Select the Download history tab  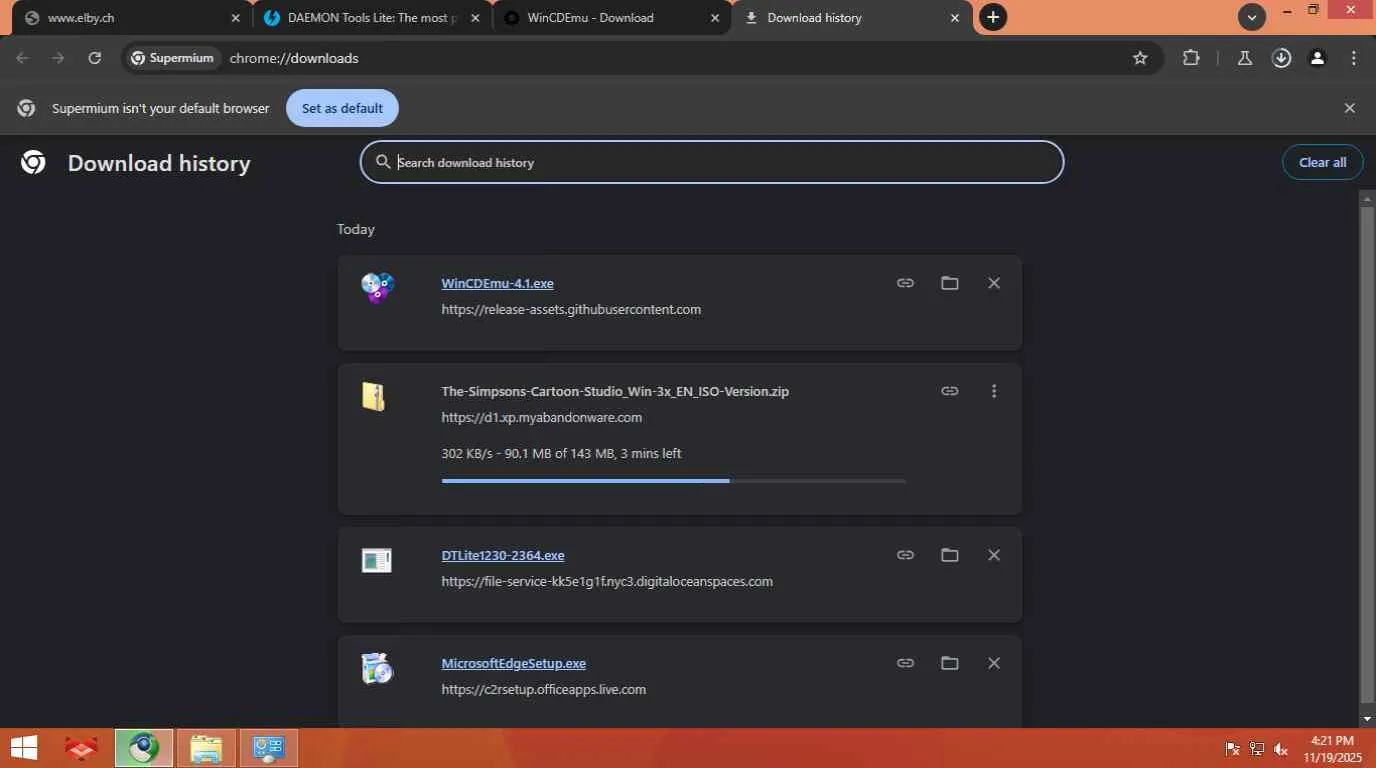click(850, 18)
